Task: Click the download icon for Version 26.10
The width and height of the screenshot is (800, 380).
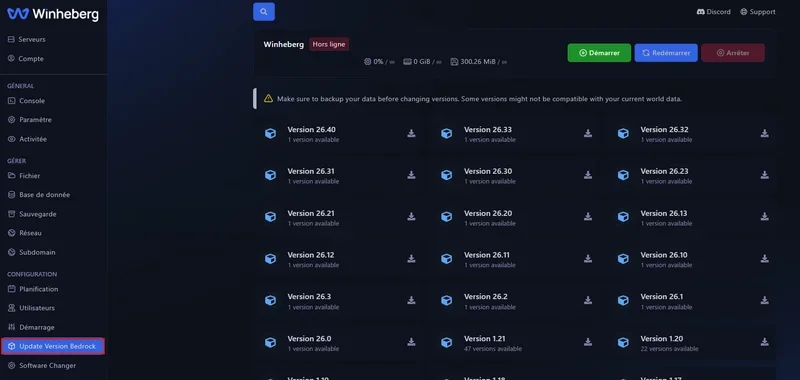Action: pyautogui.click(x=764, y=259)
